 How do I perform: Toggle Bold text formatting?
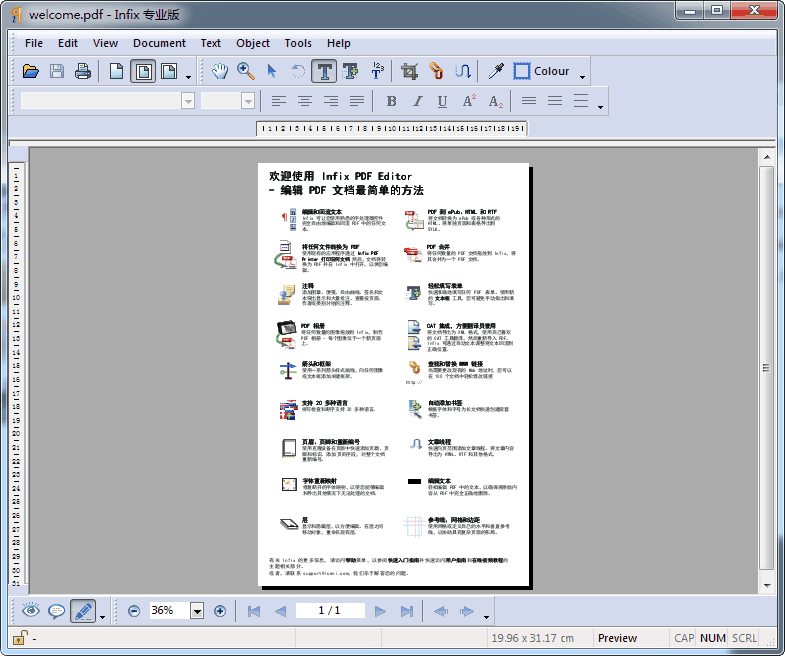(x=391, y=101)
